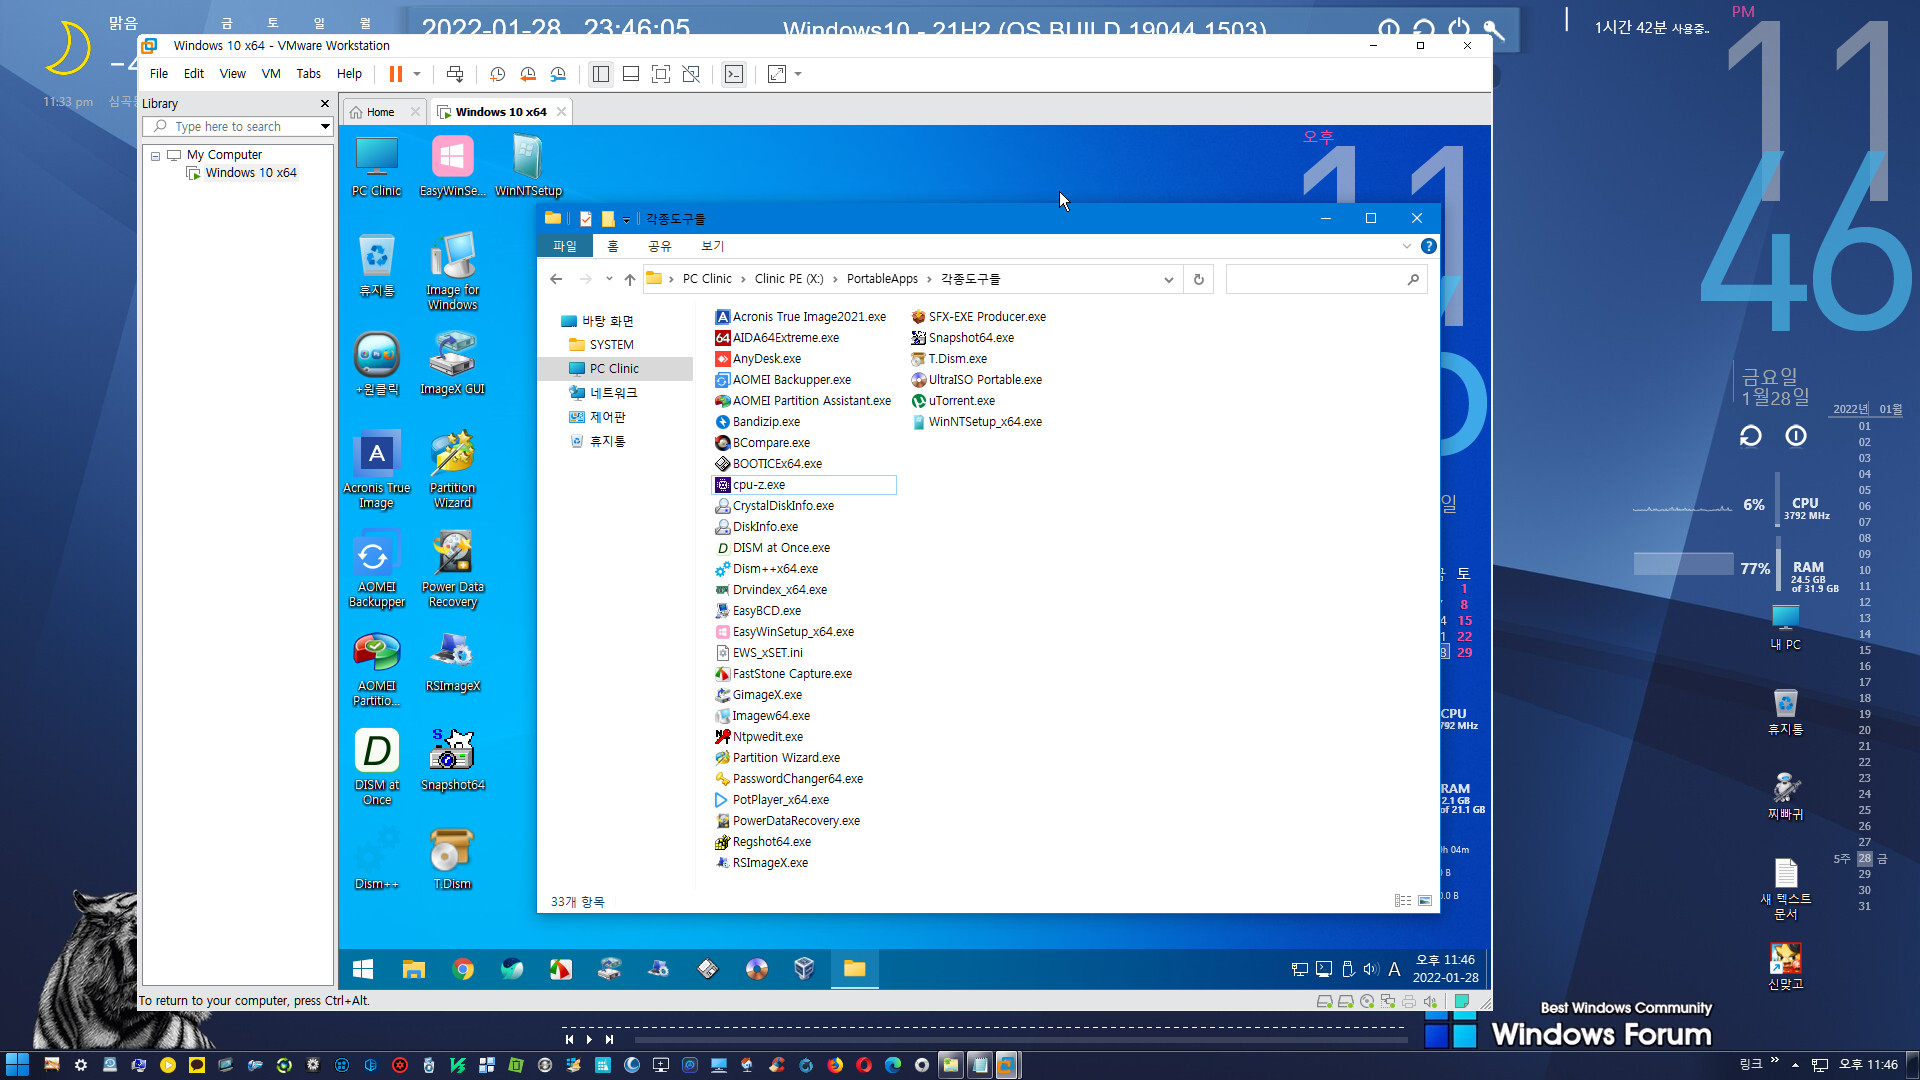This screenshot has width=1920, height=1080.
Task: Open the 내 PC icon on host desktop
Action: click(x=1786, y=627)
